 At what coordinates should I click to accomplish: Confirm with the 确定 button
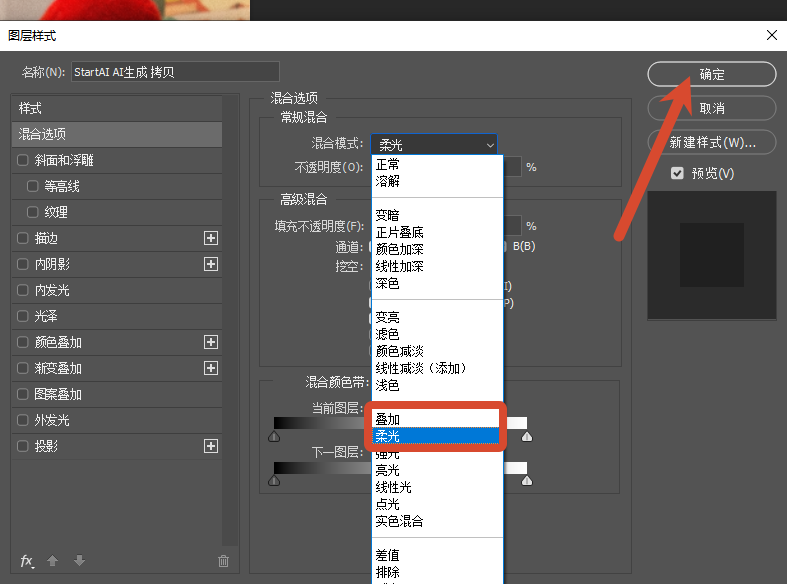click(712, 74)
